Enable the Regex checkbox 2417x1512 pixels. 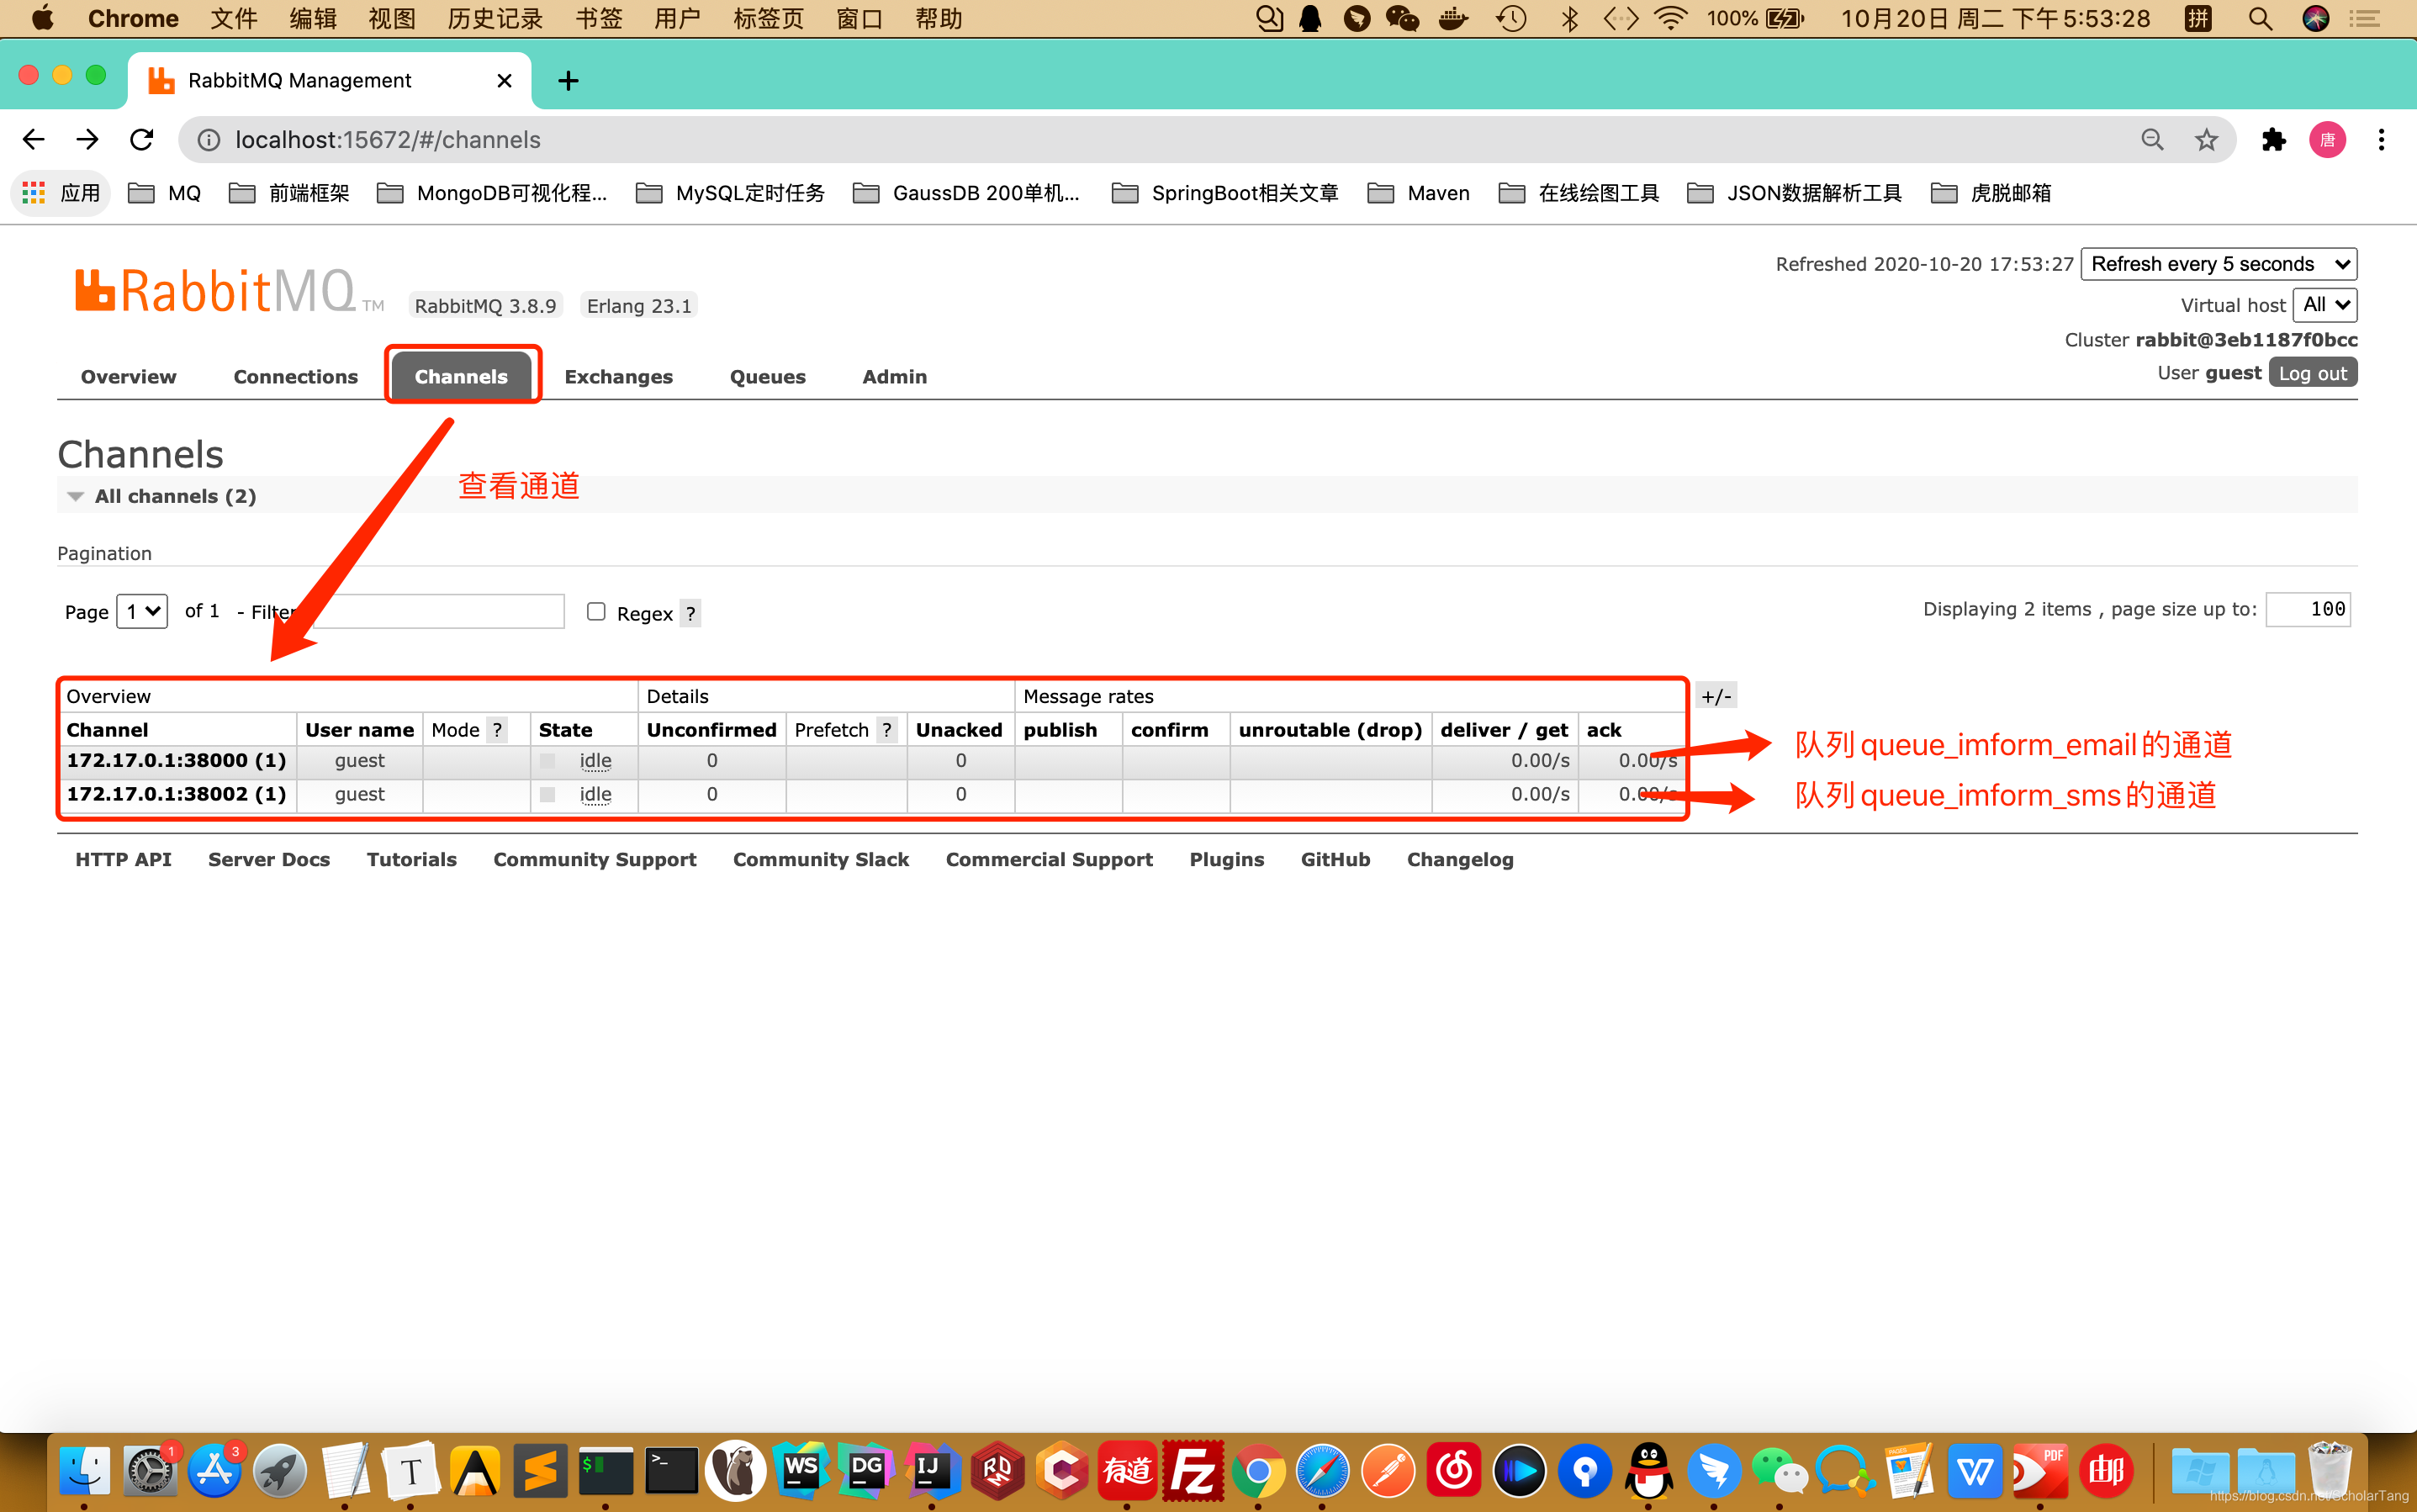coord(596,611)
